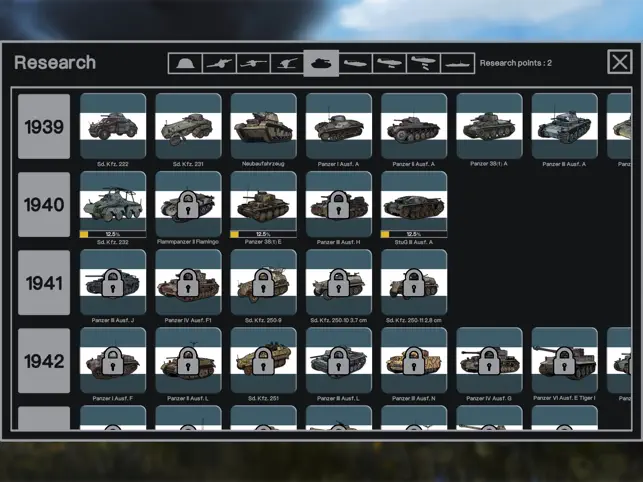Select the anti-tank gun research tab
This screenshot has height=482, width=643.
253,64
